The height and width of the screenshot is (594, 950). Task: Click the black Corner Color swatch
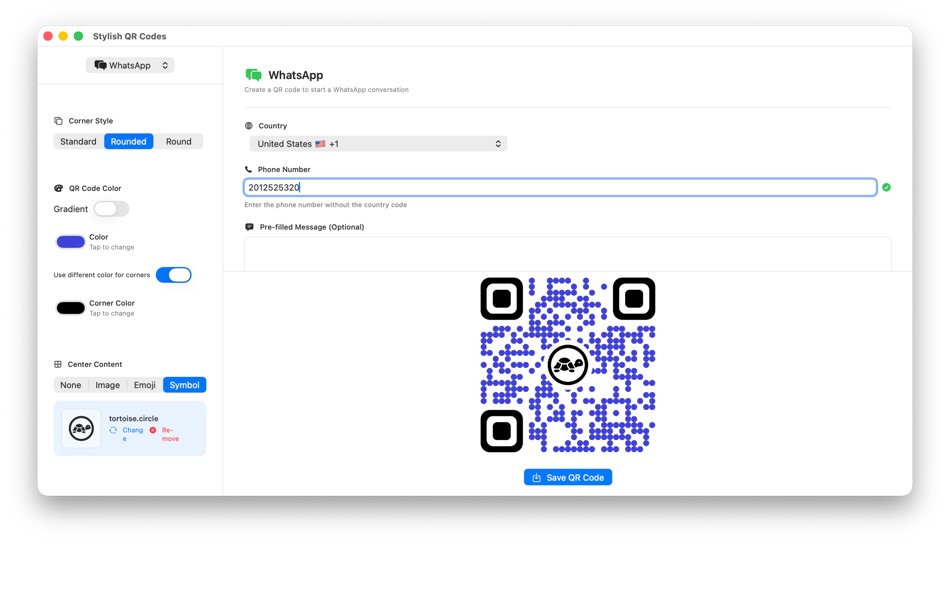[x=70, y=307]
